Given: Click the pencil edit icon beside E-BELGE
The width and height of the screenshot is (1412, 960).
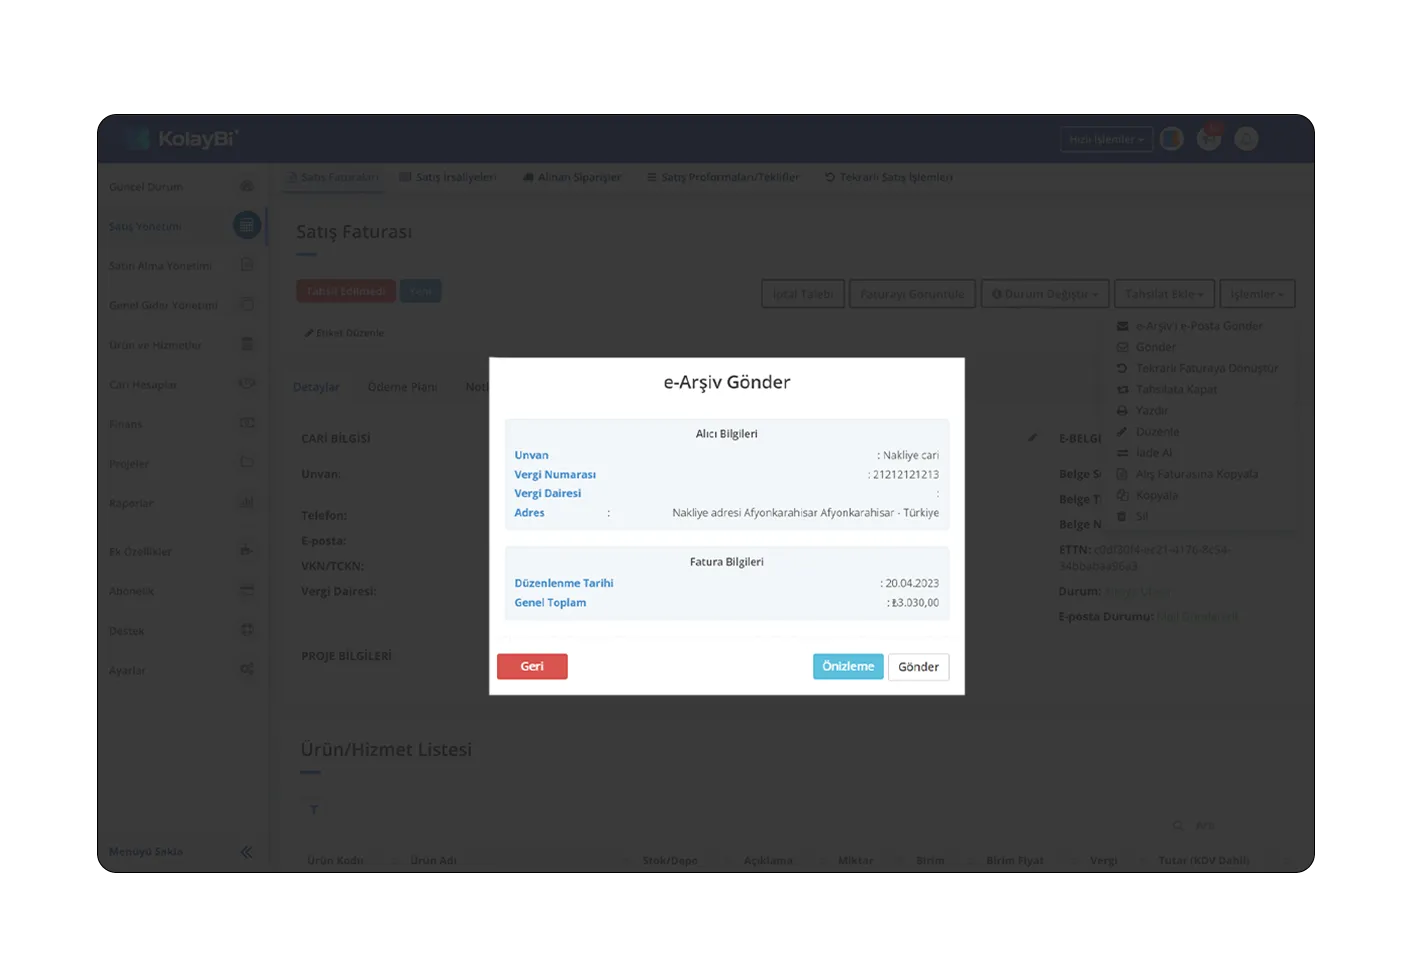Looking at the screenshot, I should point(1032,438).
